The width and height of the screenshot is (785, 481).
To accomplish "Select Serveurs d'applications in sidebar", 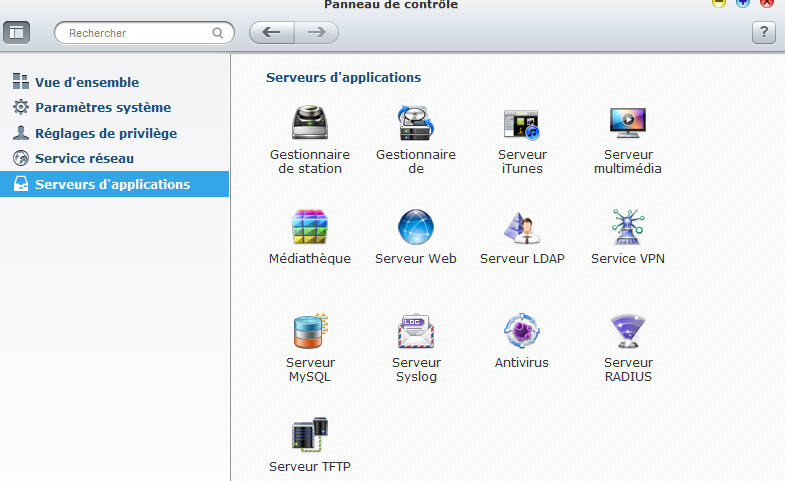I will 115,184.
